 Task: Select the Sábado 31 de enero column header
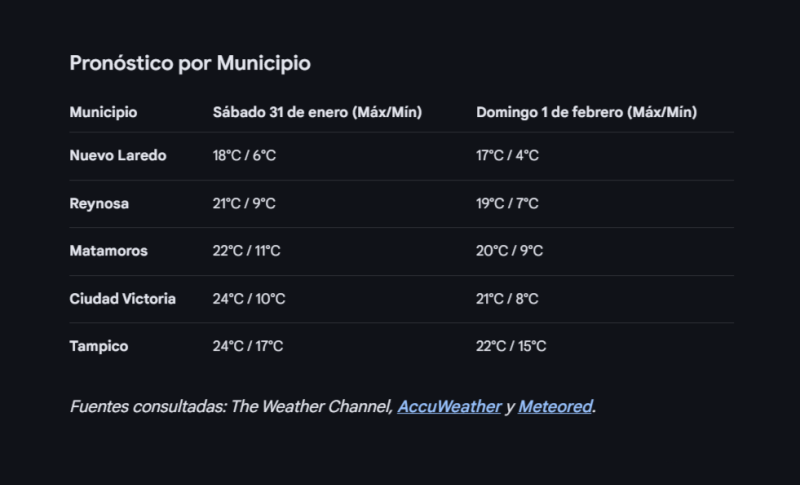pos(317,112)
